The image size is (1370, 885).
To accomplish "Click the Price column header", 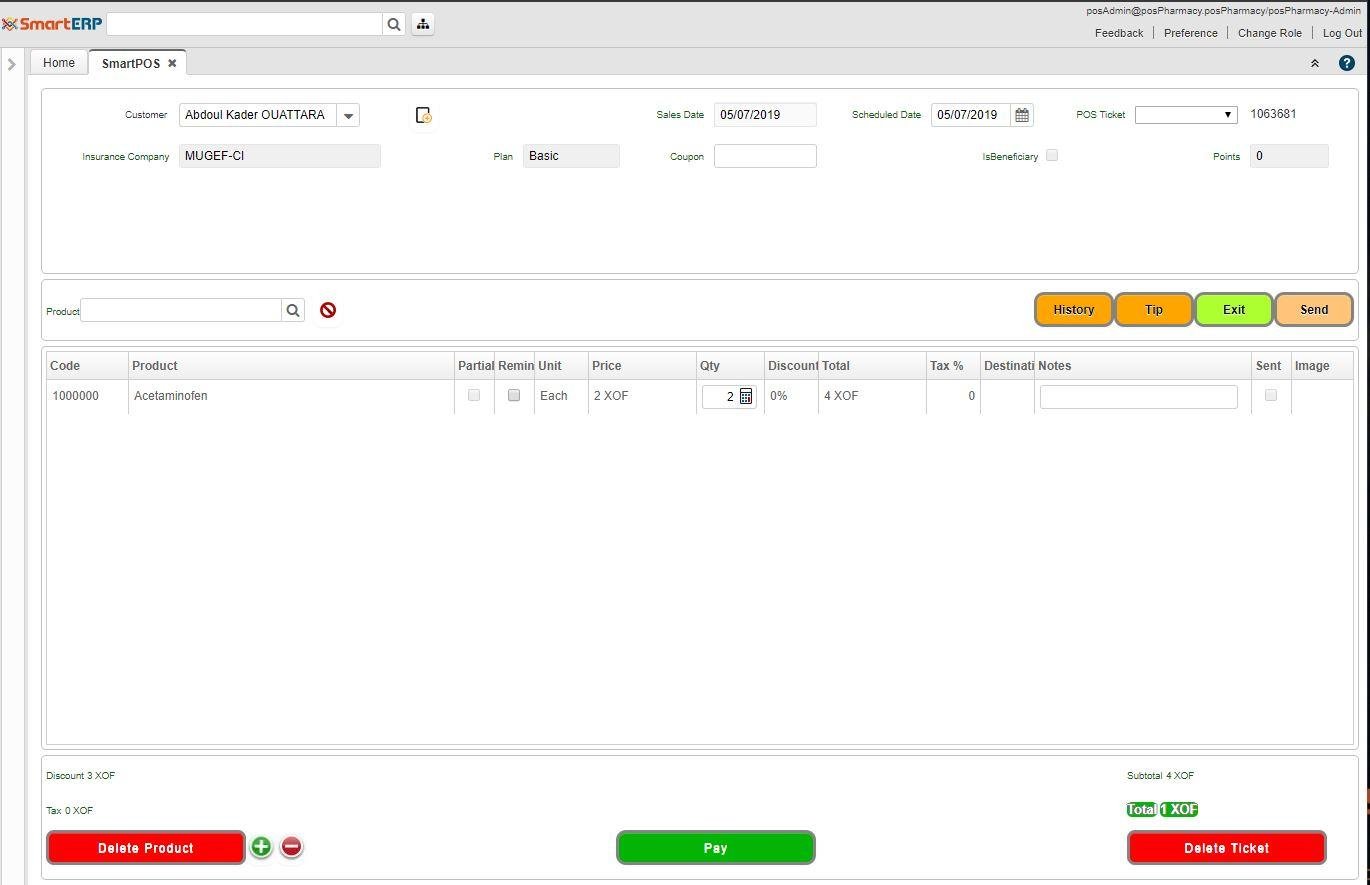I will pyautogui.click(x=642, y=366).
